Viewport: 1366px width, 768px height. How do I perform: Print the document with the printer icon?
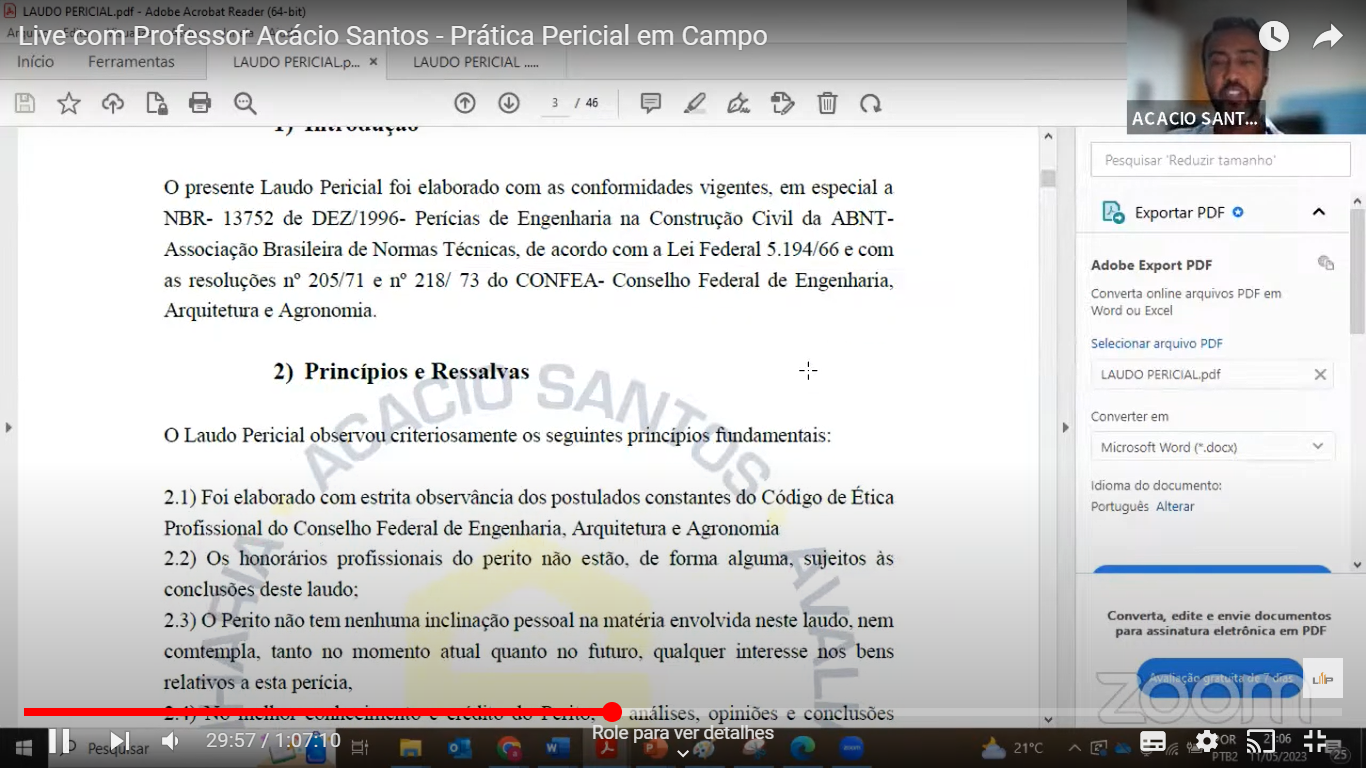(200, 103)
